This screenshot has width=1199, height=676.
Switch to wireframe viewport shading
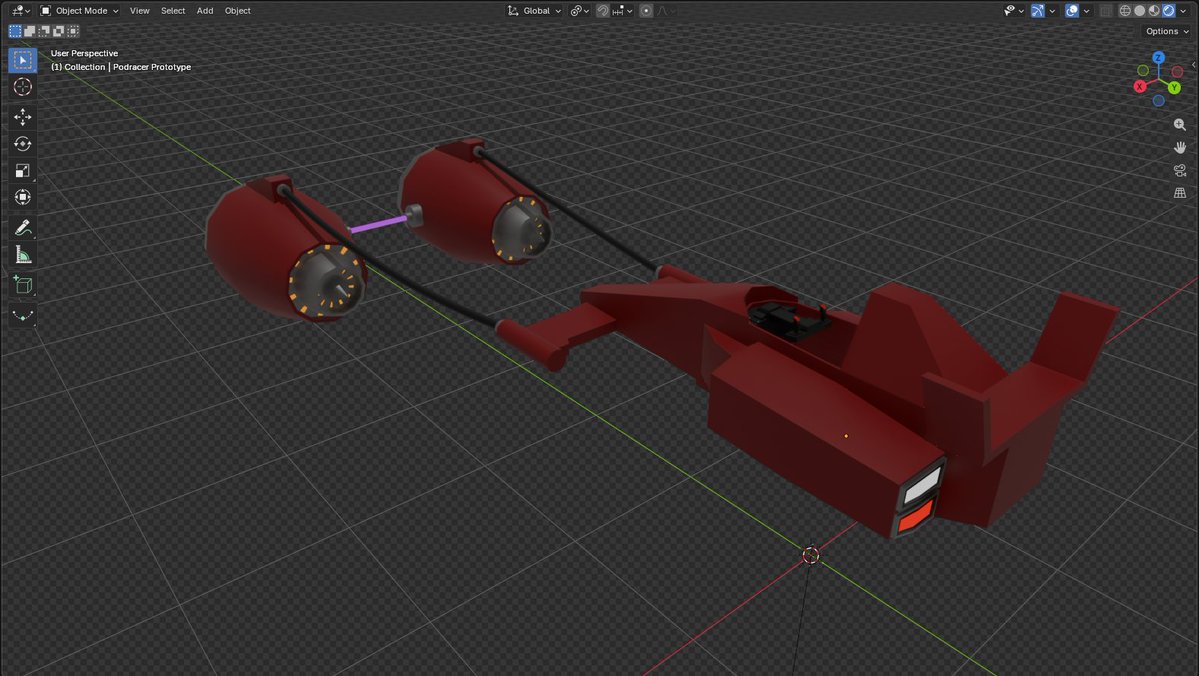[x=1125, y=11]
